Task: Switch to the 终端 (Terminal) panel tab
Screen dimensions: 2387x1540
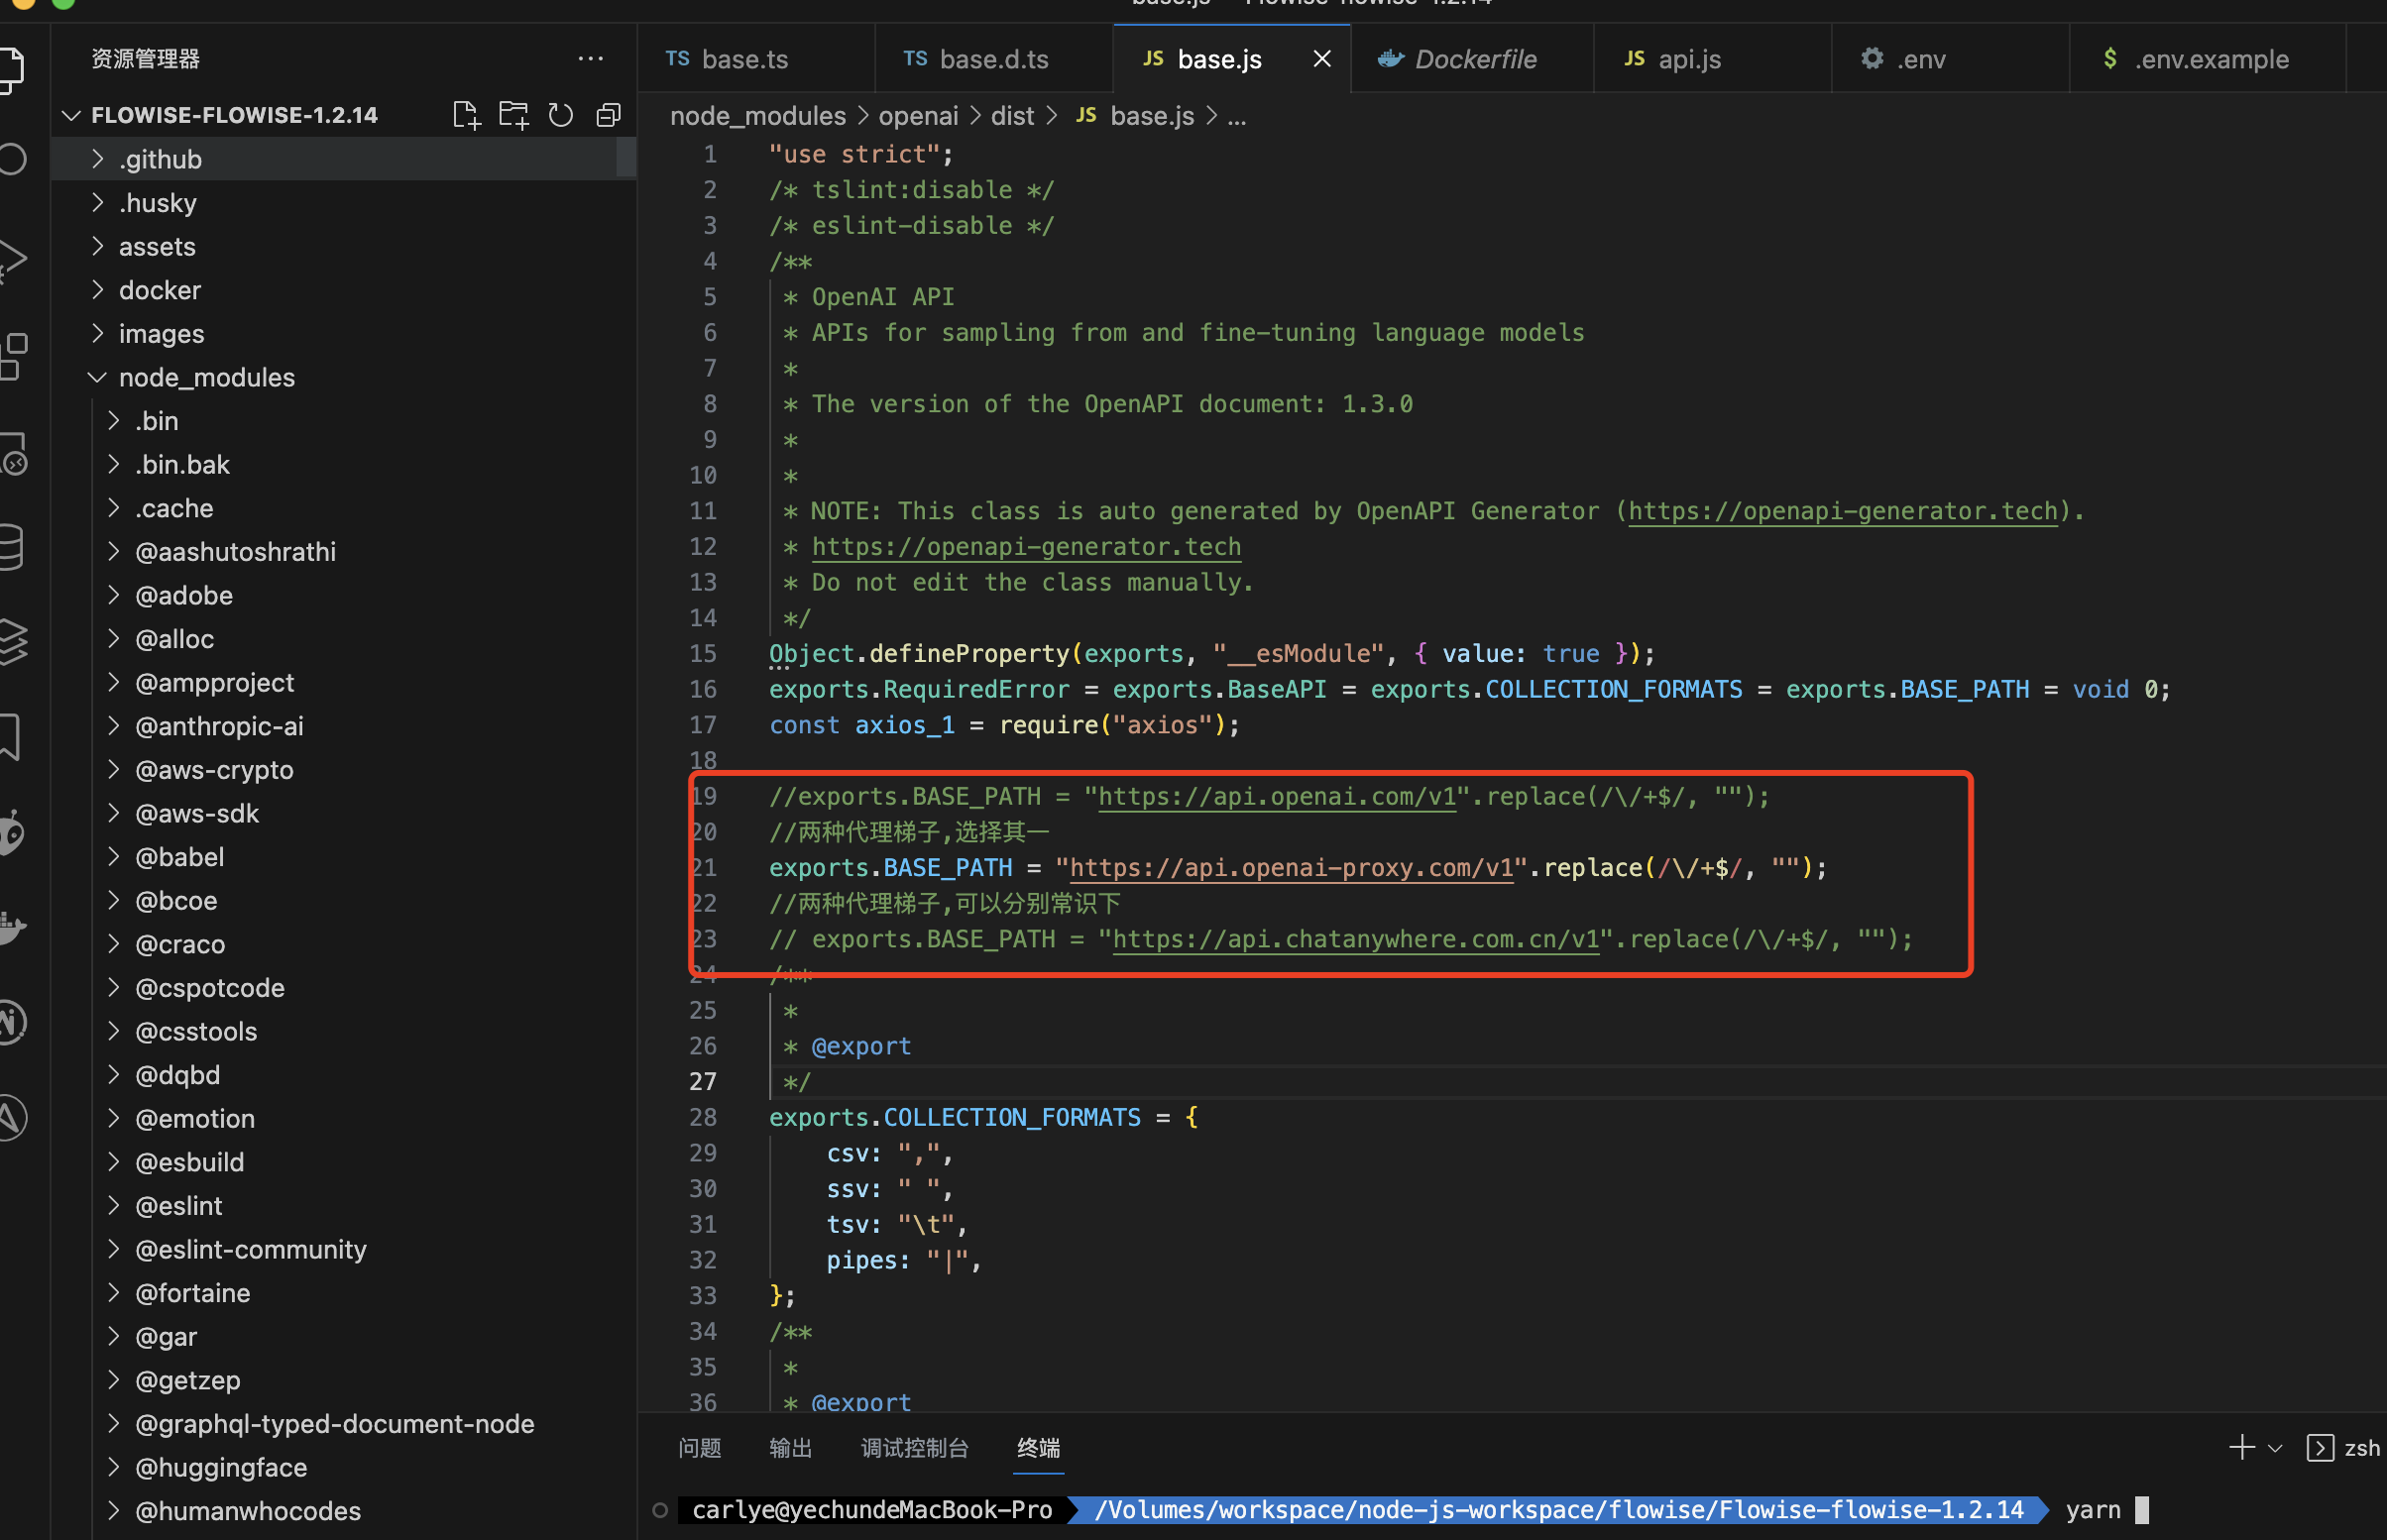Action: coord(1038,1448)
